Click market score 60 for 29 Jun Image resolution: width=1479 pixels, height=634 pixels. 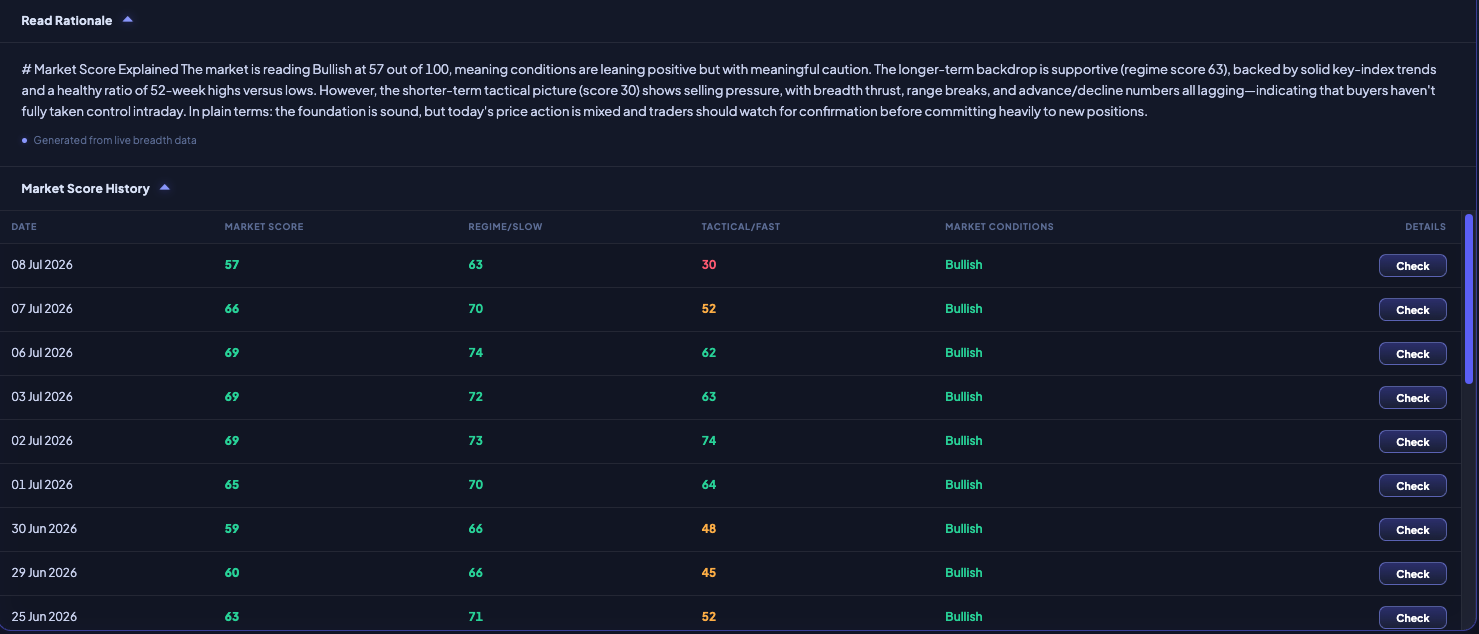[232, 573]
